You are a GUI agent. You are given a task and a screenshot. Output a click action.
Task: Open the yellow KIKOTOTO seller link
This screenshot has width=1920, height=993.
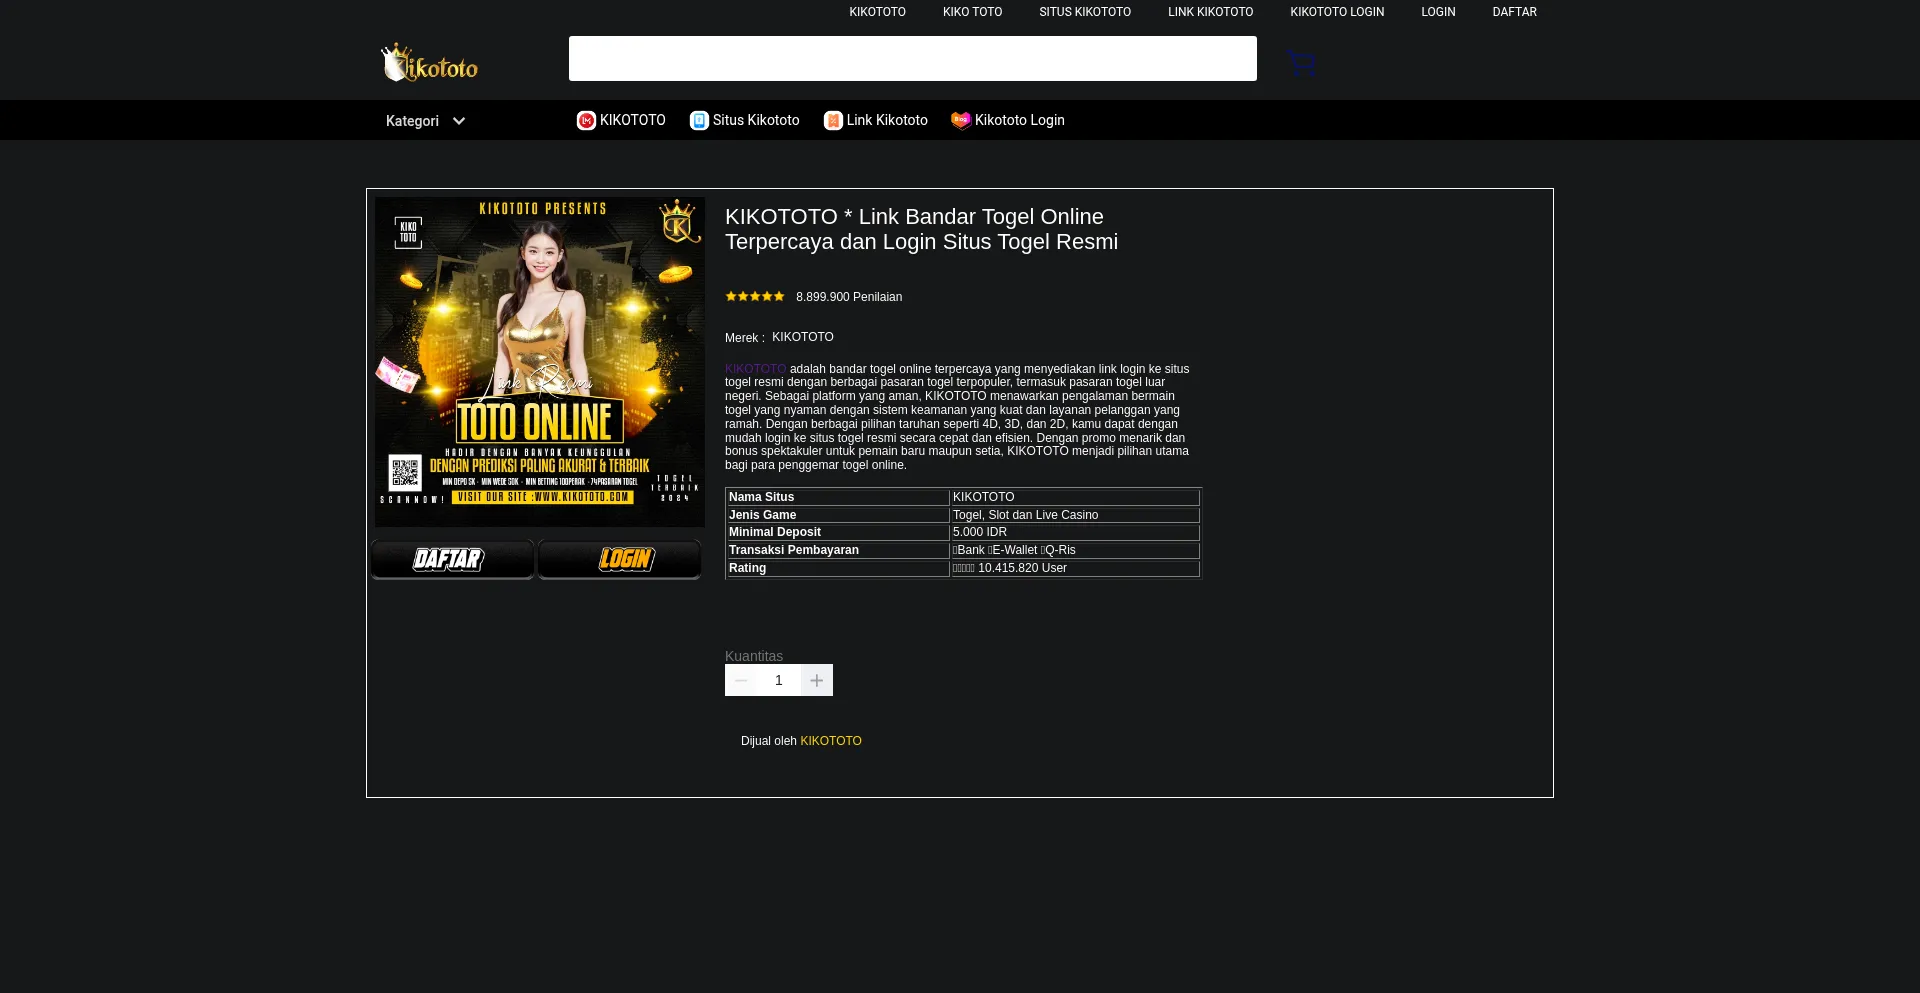[830, 741]
